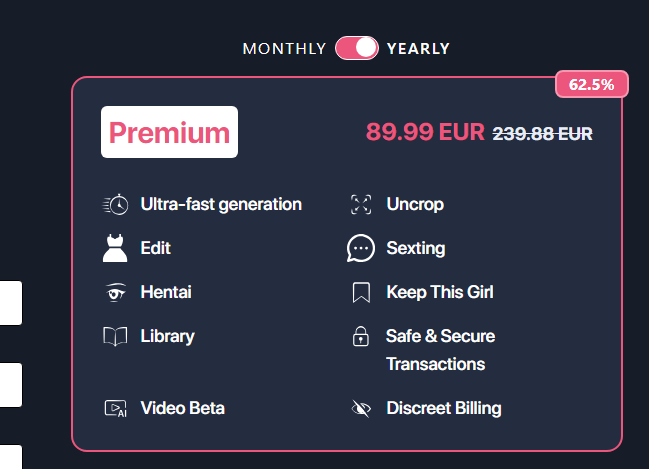Click the Hentai eye icon
This screenshot has width=649, height=469.
115,292
